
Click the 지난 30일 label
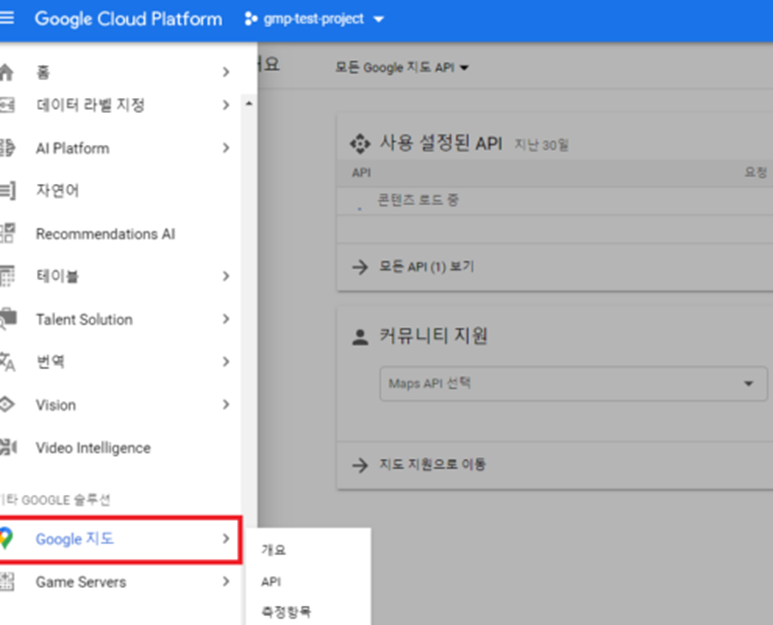541,145
